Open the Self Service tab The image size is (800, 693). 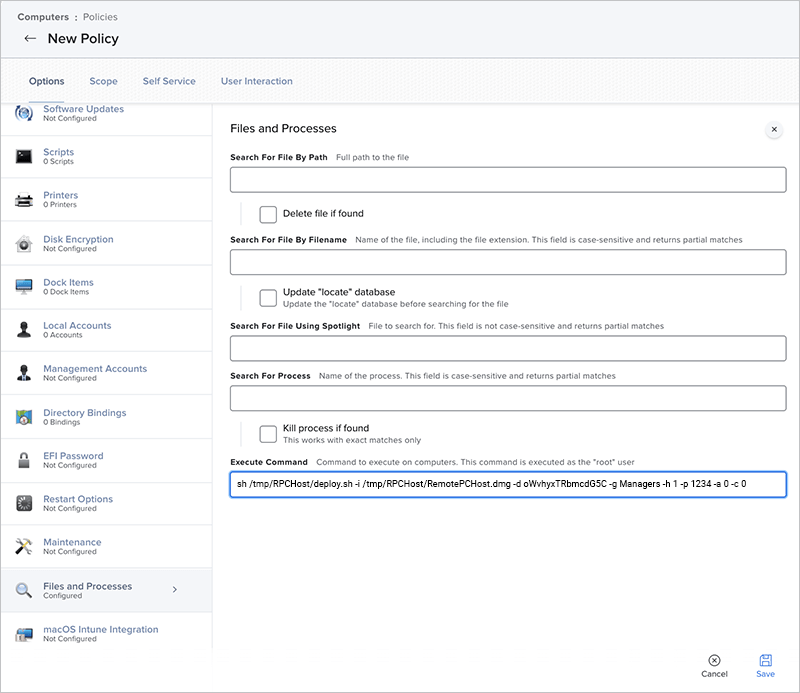pos(169,81)
